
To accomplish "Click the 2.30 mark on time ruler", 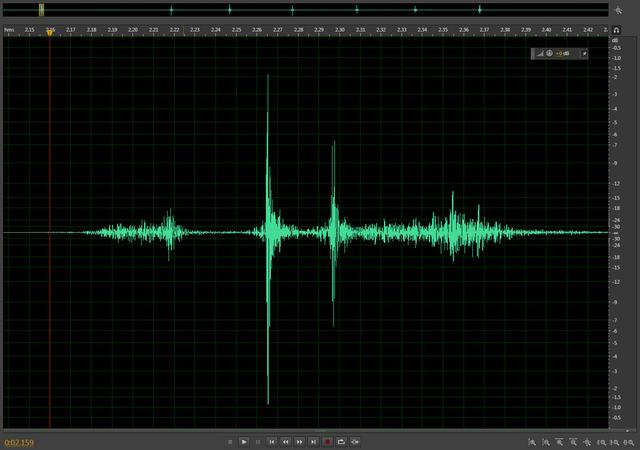I will [340, 30].
